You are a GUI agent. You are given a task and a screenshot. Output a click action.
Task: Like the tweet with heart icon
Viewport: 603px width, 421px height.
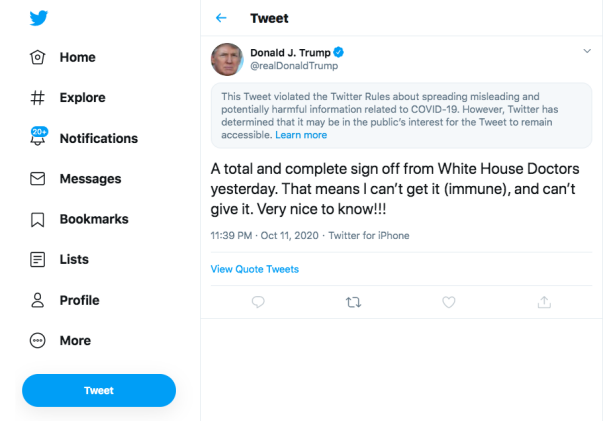[x=449, y=301]
